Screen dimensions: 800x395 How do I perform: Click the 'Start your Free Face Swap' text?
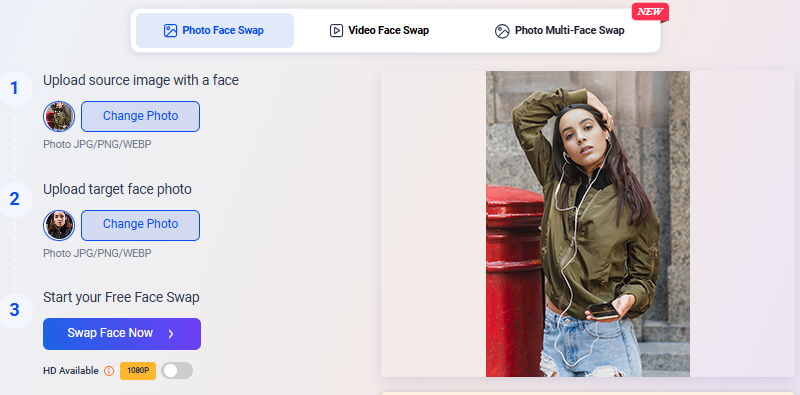point(121,298)
